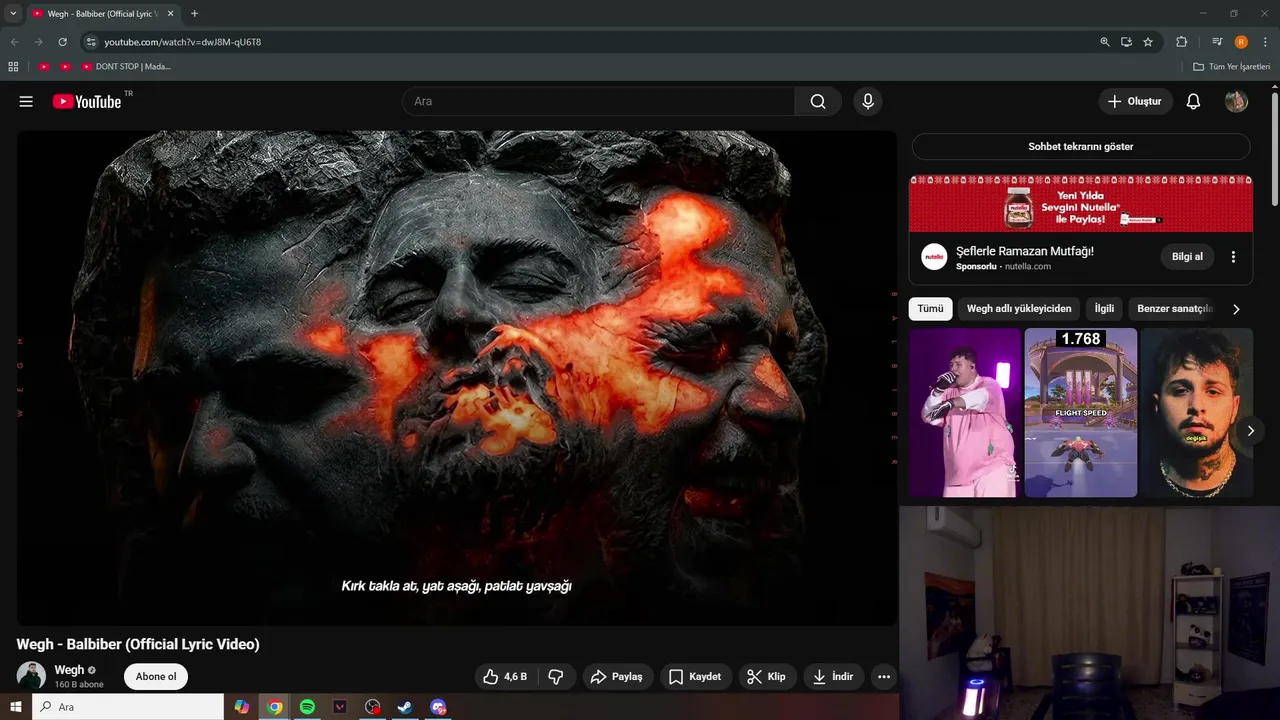This screenshot has height=720, width=1280.
Task: Click the search magnifier button beside Ara
Action: coord(818,101)
